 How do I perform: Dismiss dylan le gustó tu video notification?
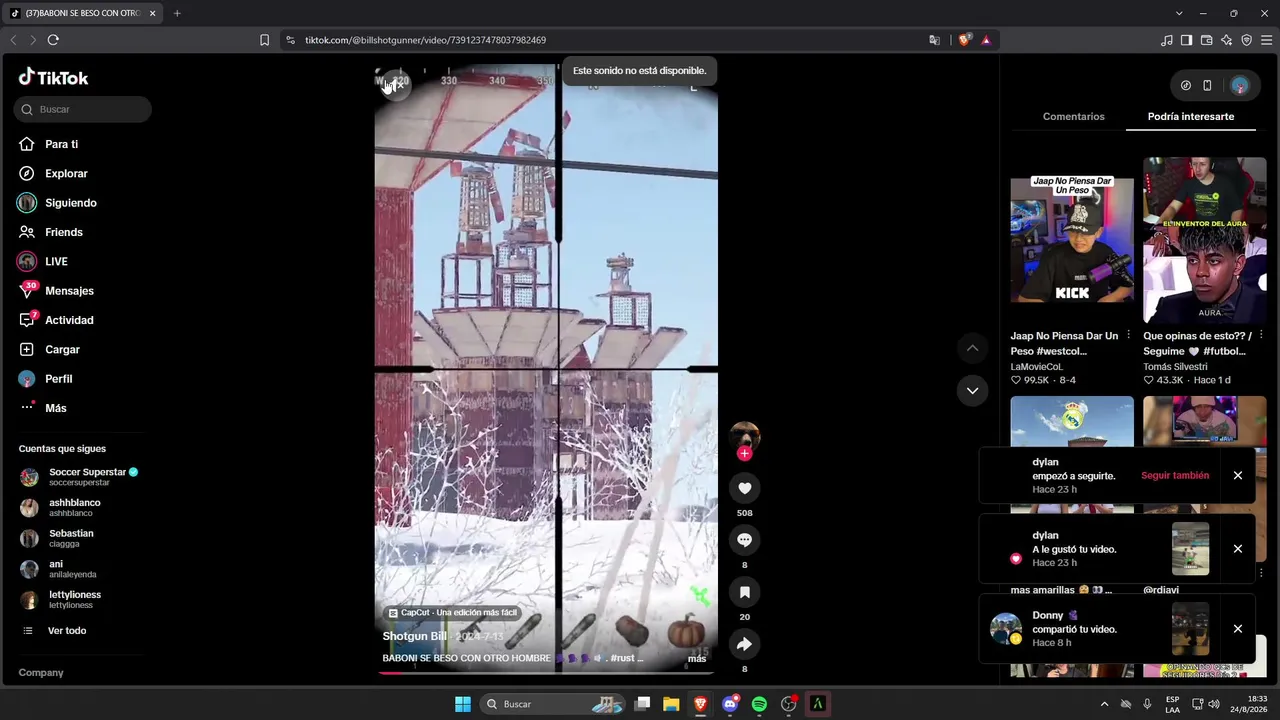pyautogui.click(x=1237, y=549)
